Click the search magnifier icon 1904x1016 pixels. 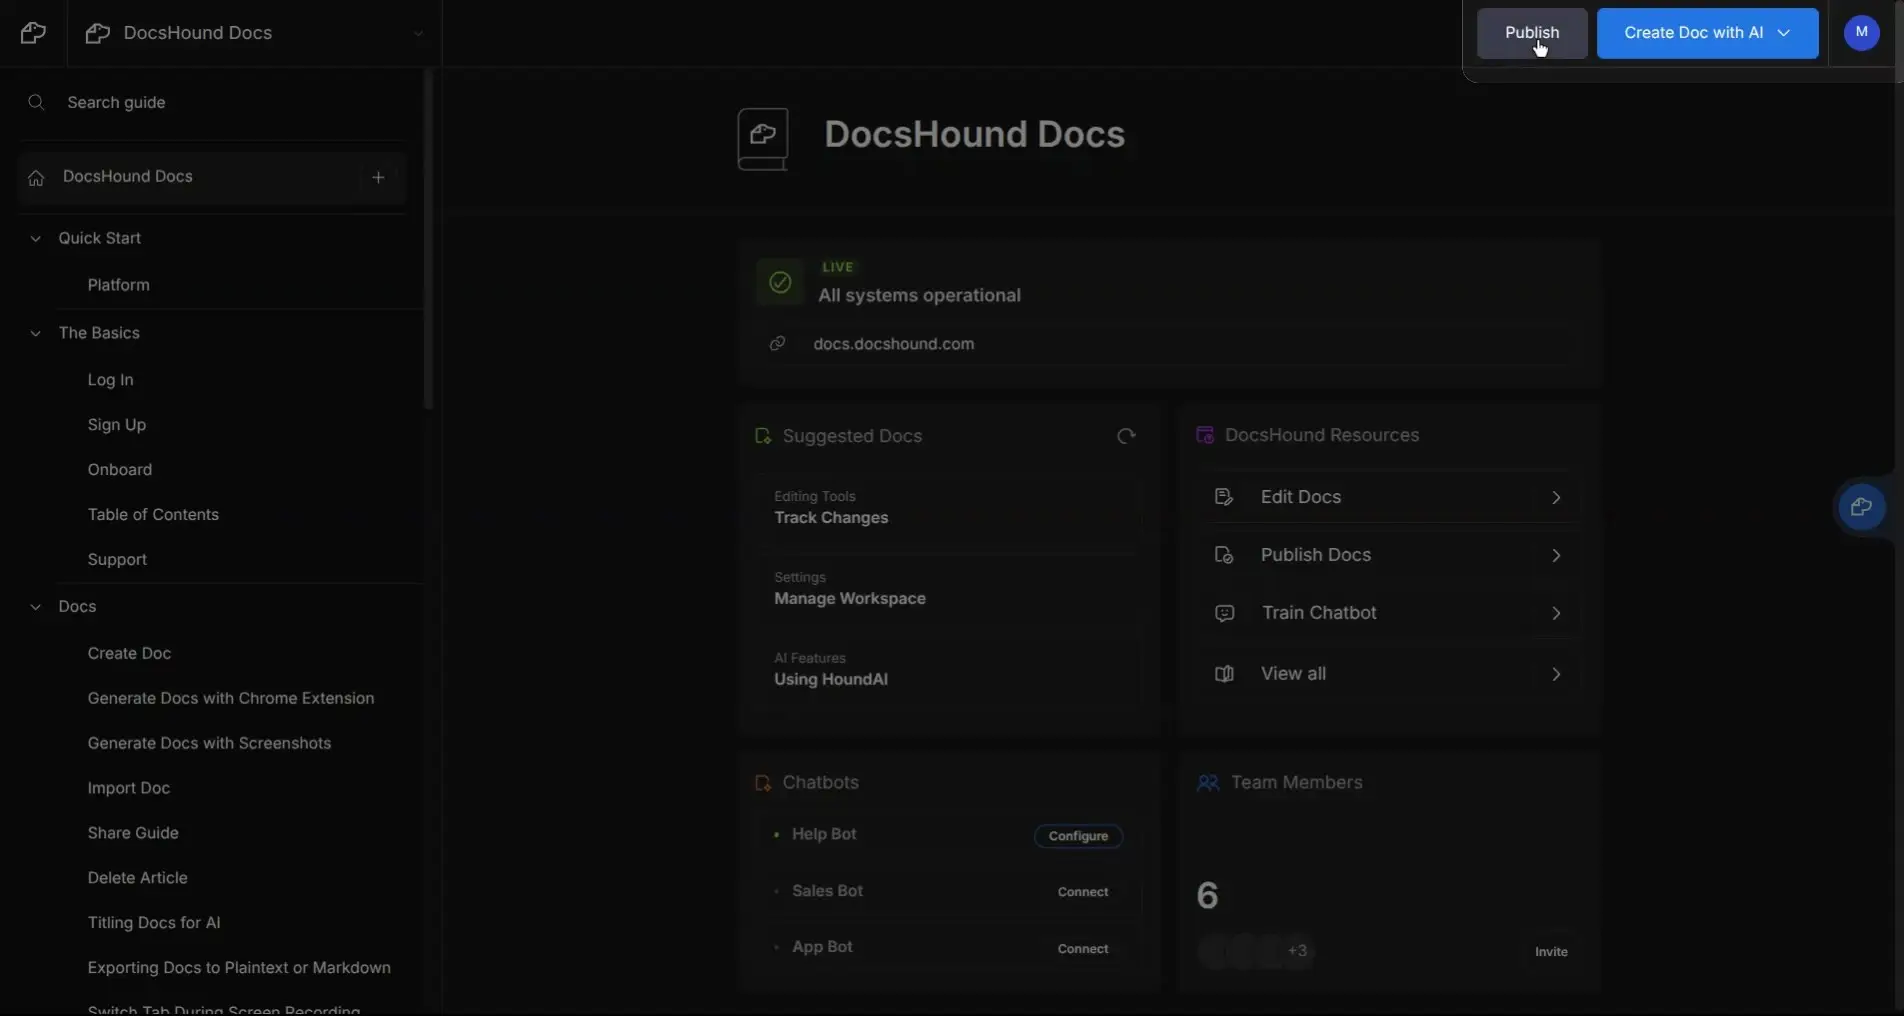point(37,102)
